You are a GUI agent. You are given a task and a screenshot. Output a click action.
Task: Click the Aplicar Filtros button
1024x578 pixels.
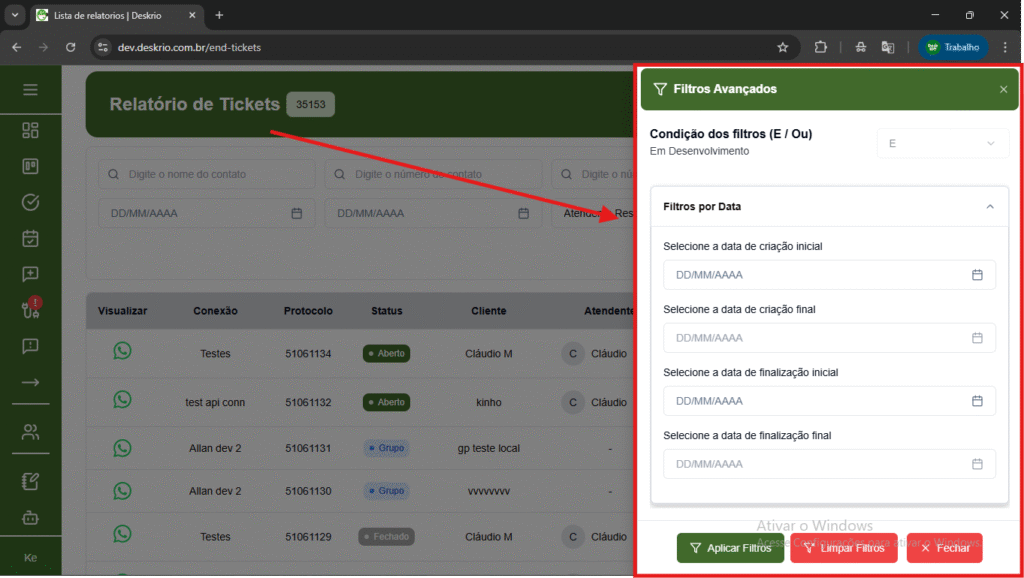pos(730,548)
